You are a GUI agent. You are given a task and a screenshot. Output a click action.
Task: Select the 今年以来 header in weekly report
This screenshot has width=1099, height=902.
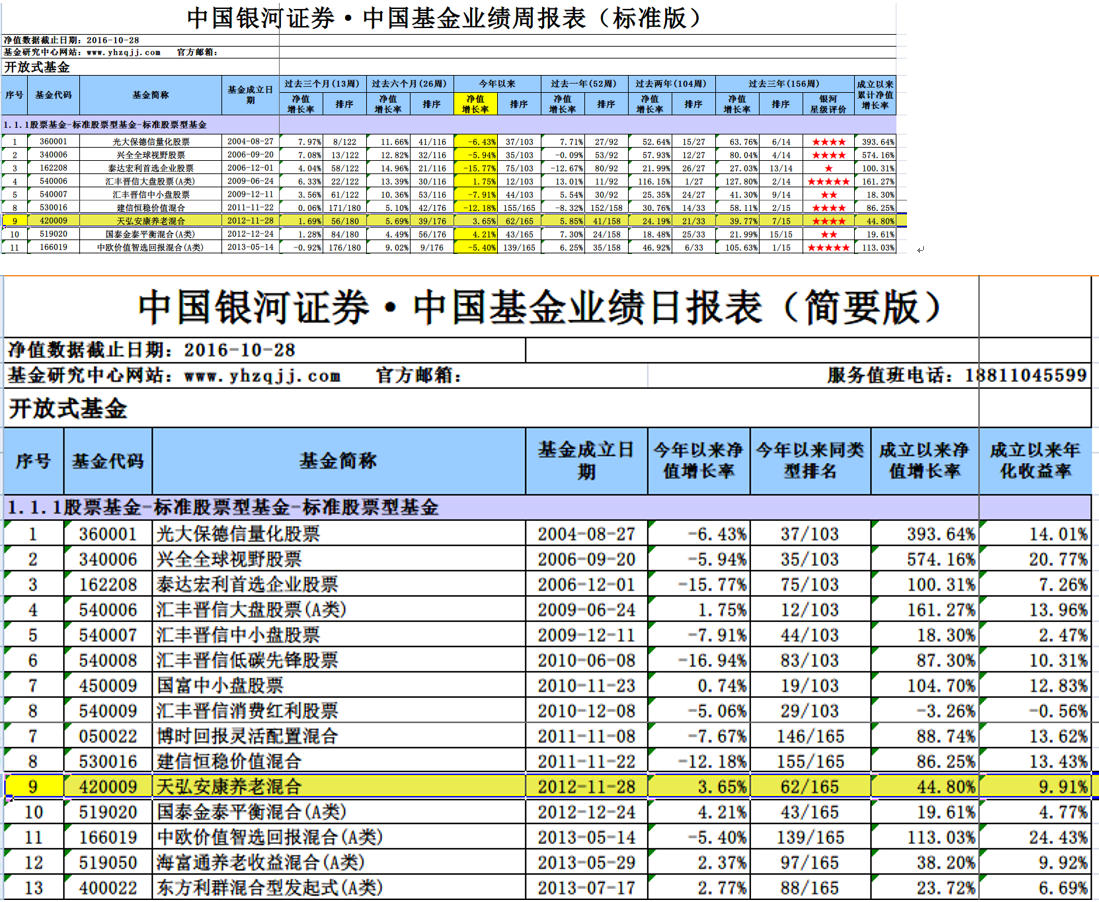coord(497,84)
